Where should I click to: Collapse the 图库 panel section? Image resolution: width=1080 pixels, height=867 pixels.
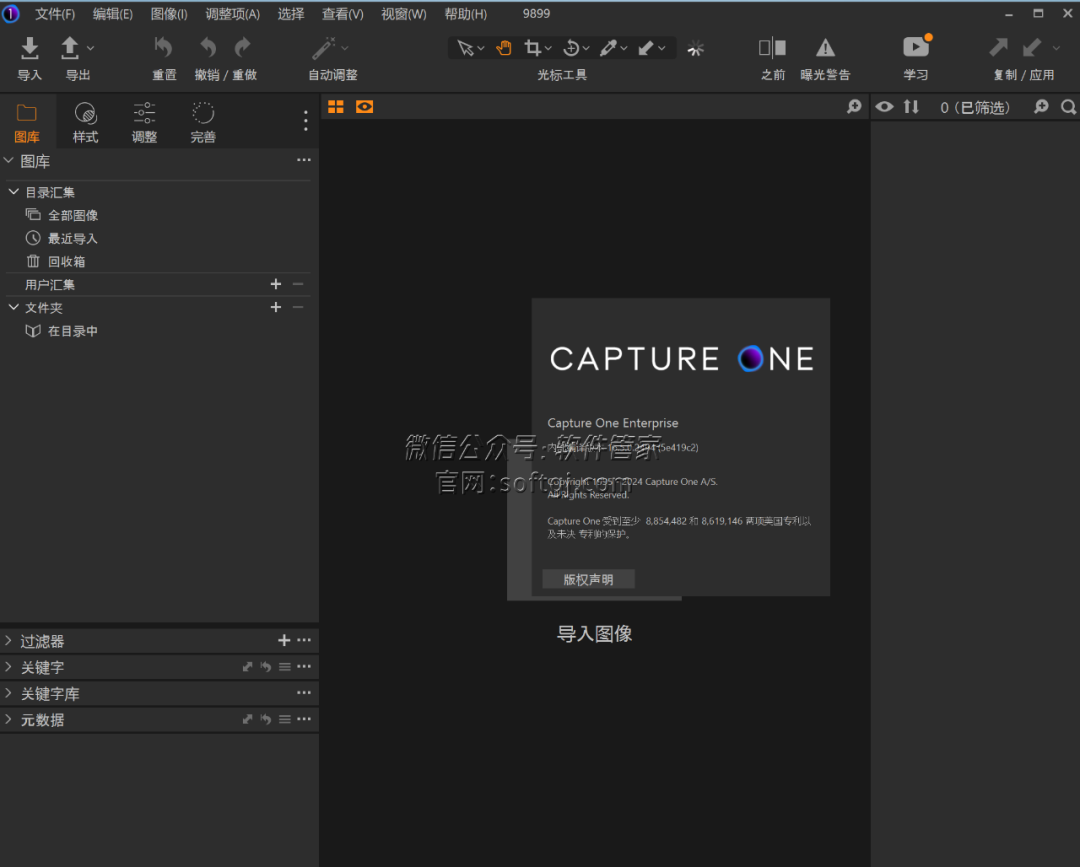point(9,160)
